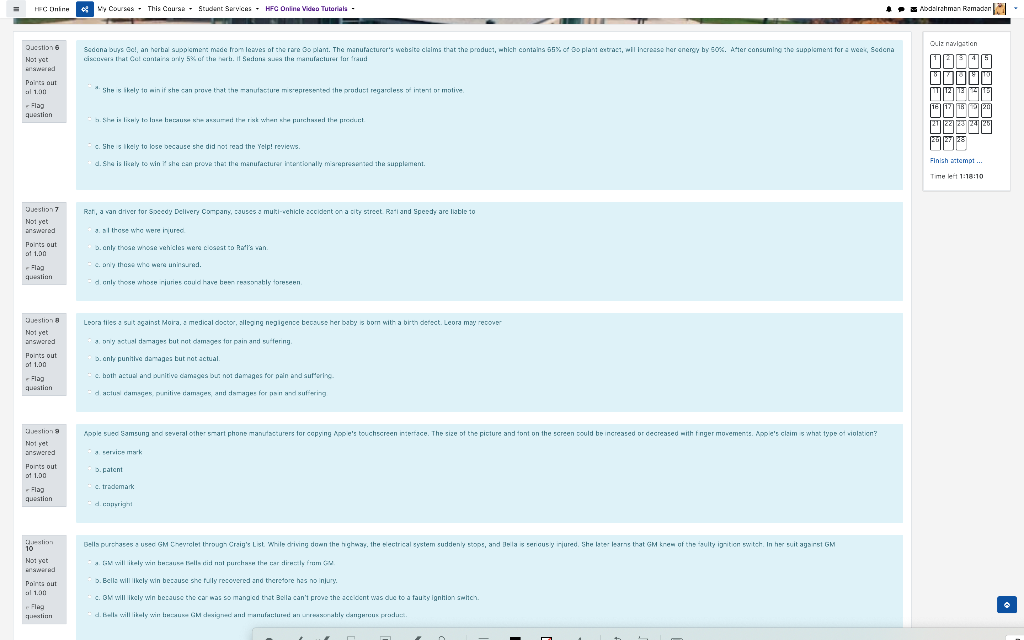Select Question 8 option c, both actual and punitive damages
Screen dimensions: 1024x640
point(90,376)
